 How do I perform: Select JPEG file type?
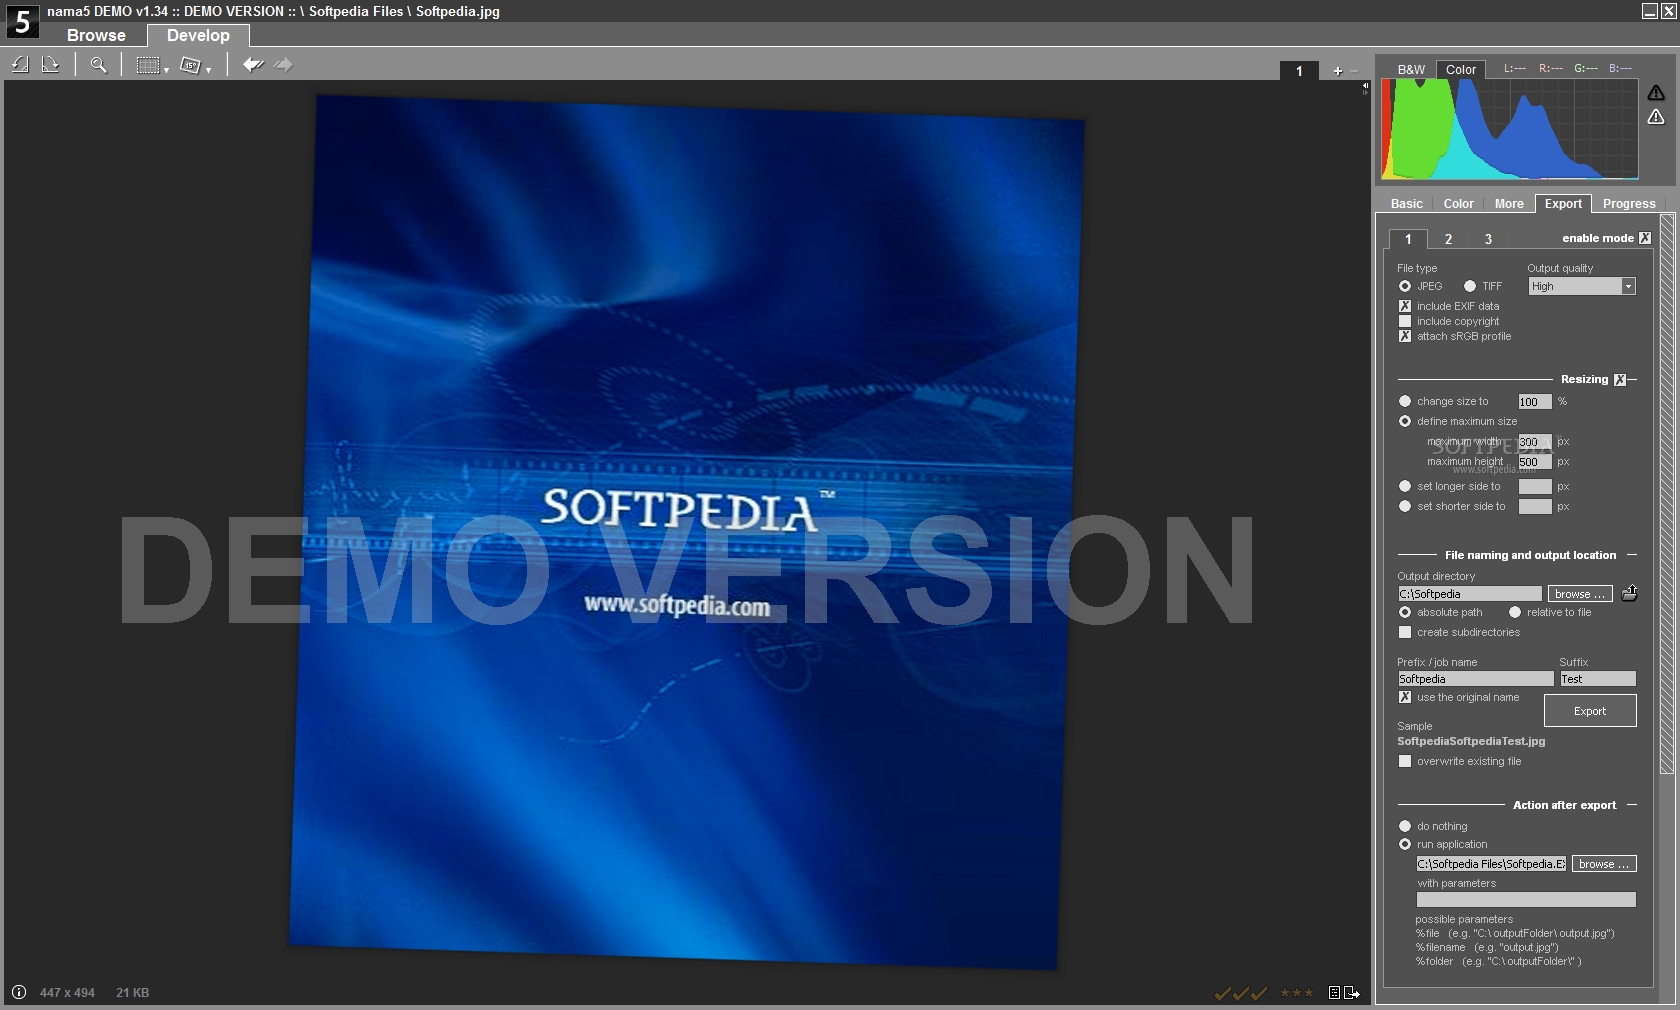pos(1405,286)
